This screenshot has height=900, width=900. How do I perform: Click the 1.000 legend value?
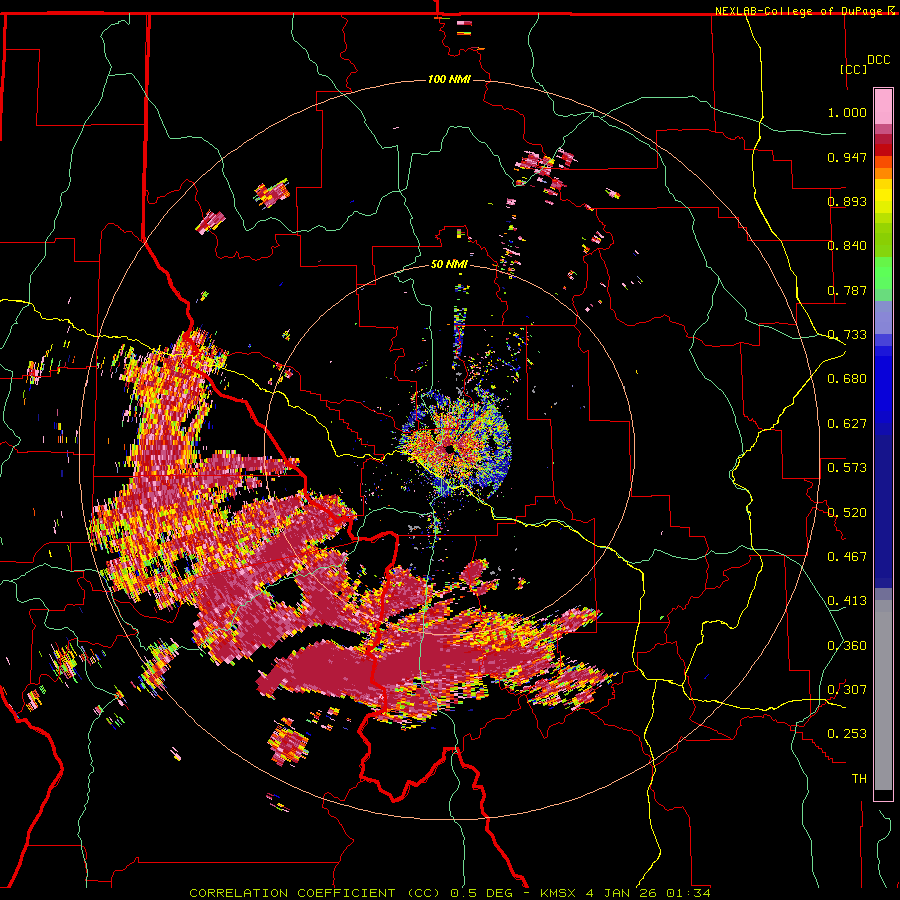tap(847, 112)
